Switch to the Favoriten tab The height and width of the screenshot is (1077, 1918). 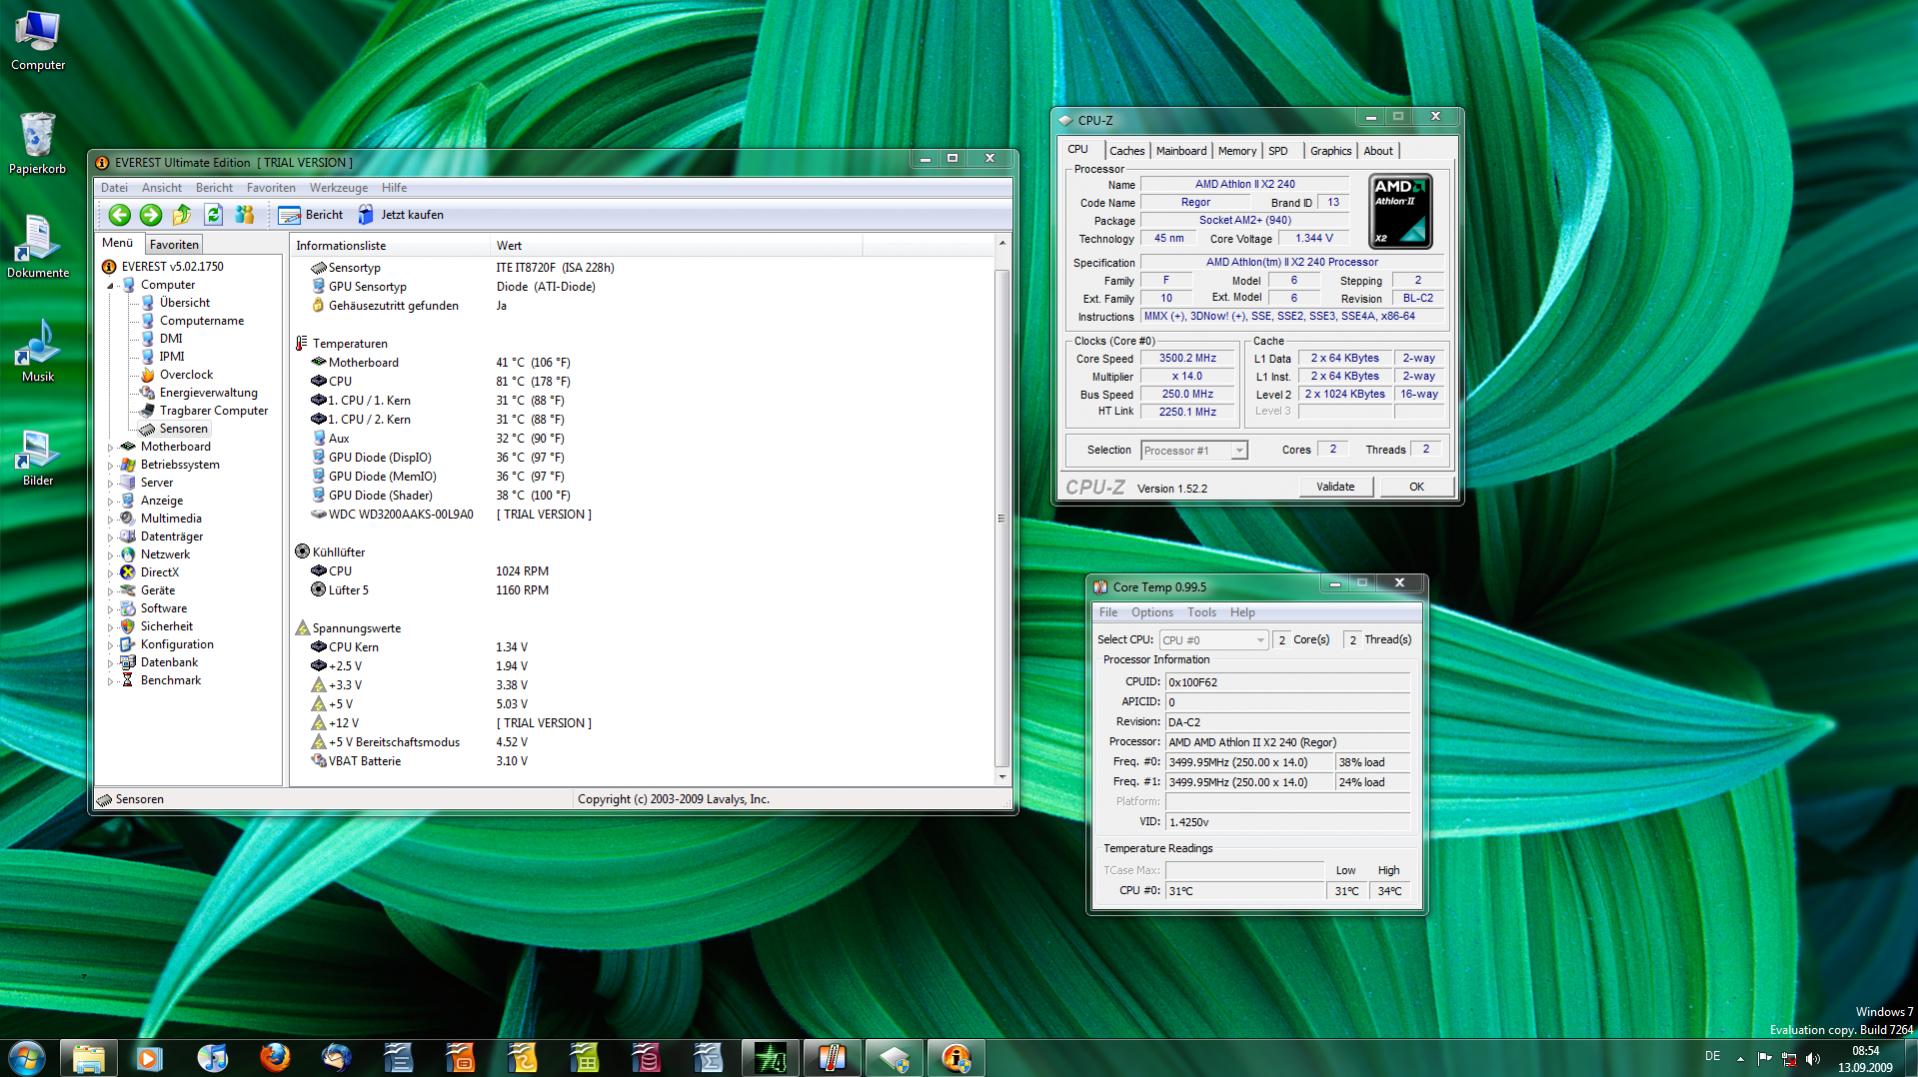click(174, 245)
